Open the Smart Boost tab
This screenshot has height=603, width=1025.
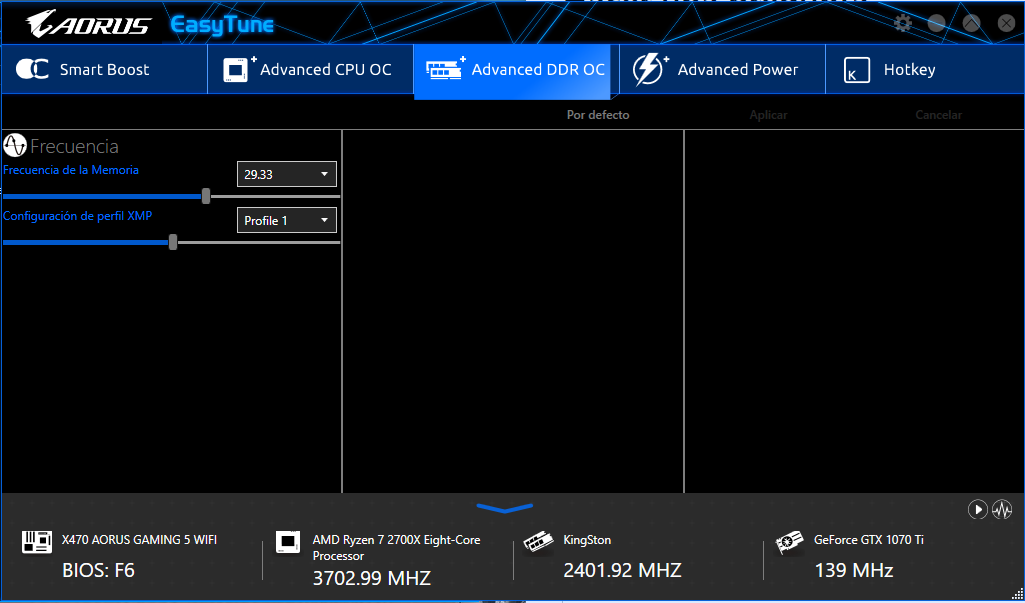coord(104,69)
